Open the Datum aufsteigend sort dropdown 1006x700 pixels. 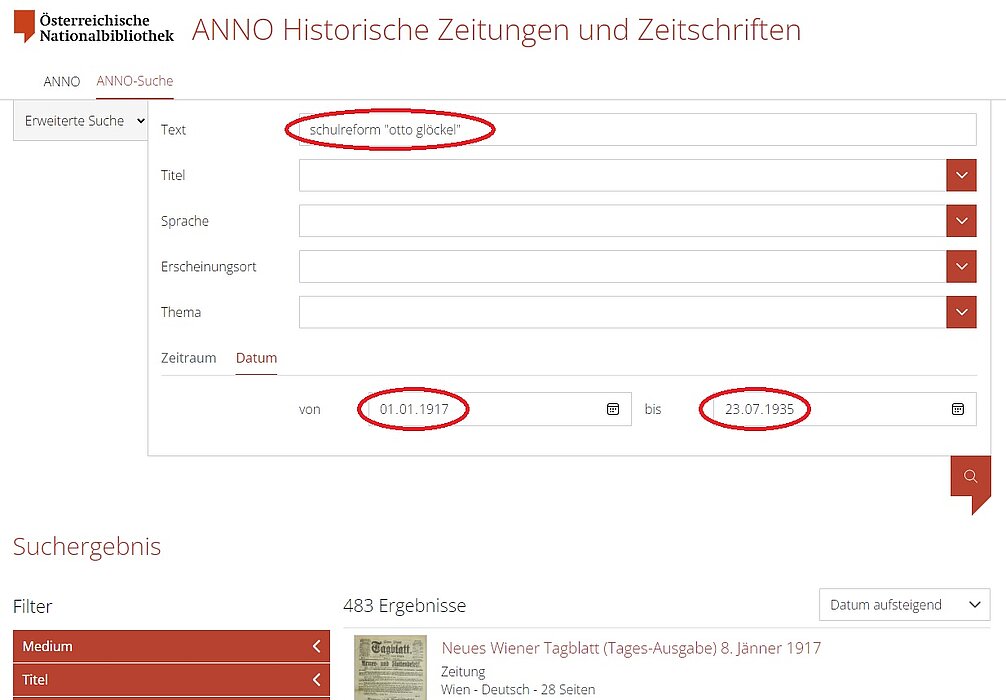click(x=905, y=605)
